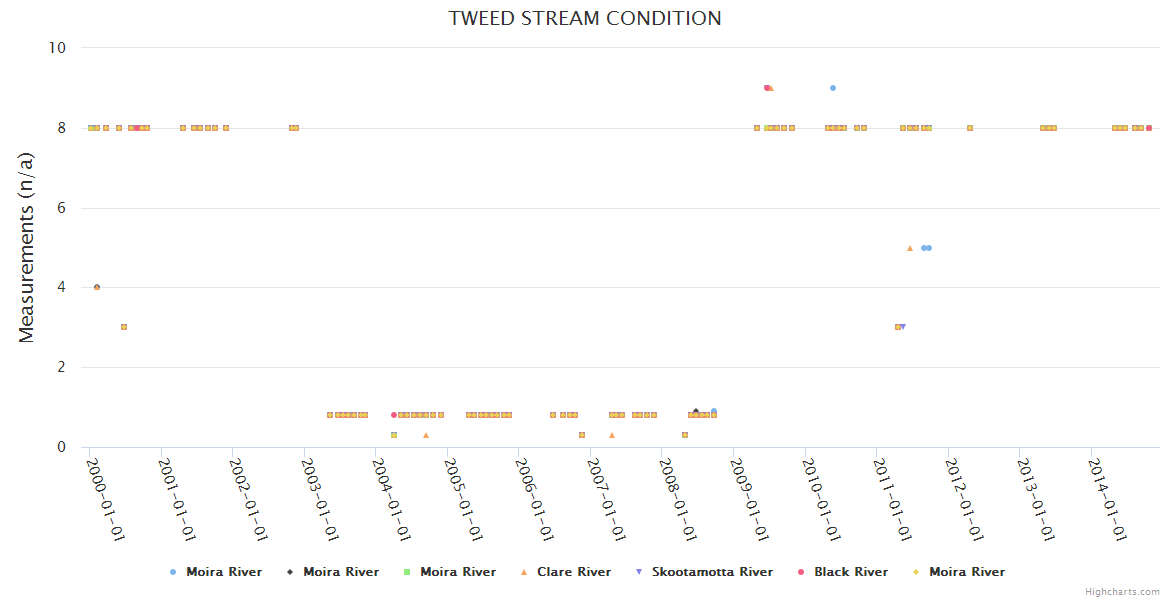Toggle the blue circle Moira River legend marker

tap(173, 572)
